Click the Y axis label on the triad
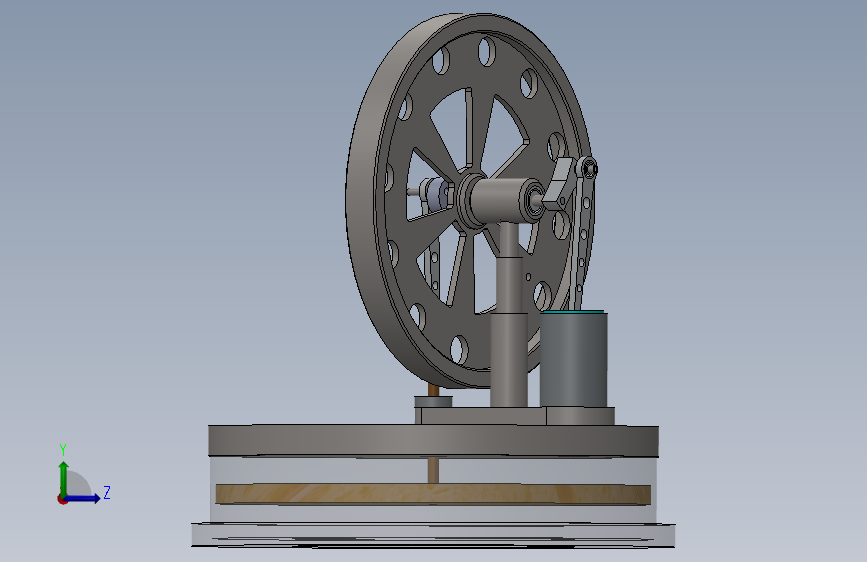This screenshot has width=867, height=562. (x=63, y=450)
